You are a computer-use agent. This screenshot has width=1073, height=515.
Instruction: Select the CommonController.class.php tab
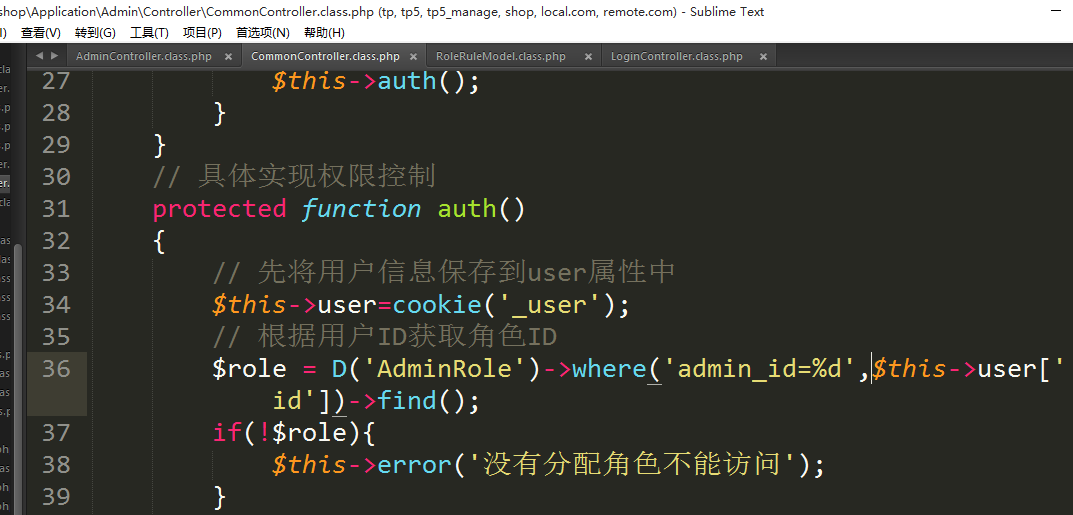coord(324,57)
